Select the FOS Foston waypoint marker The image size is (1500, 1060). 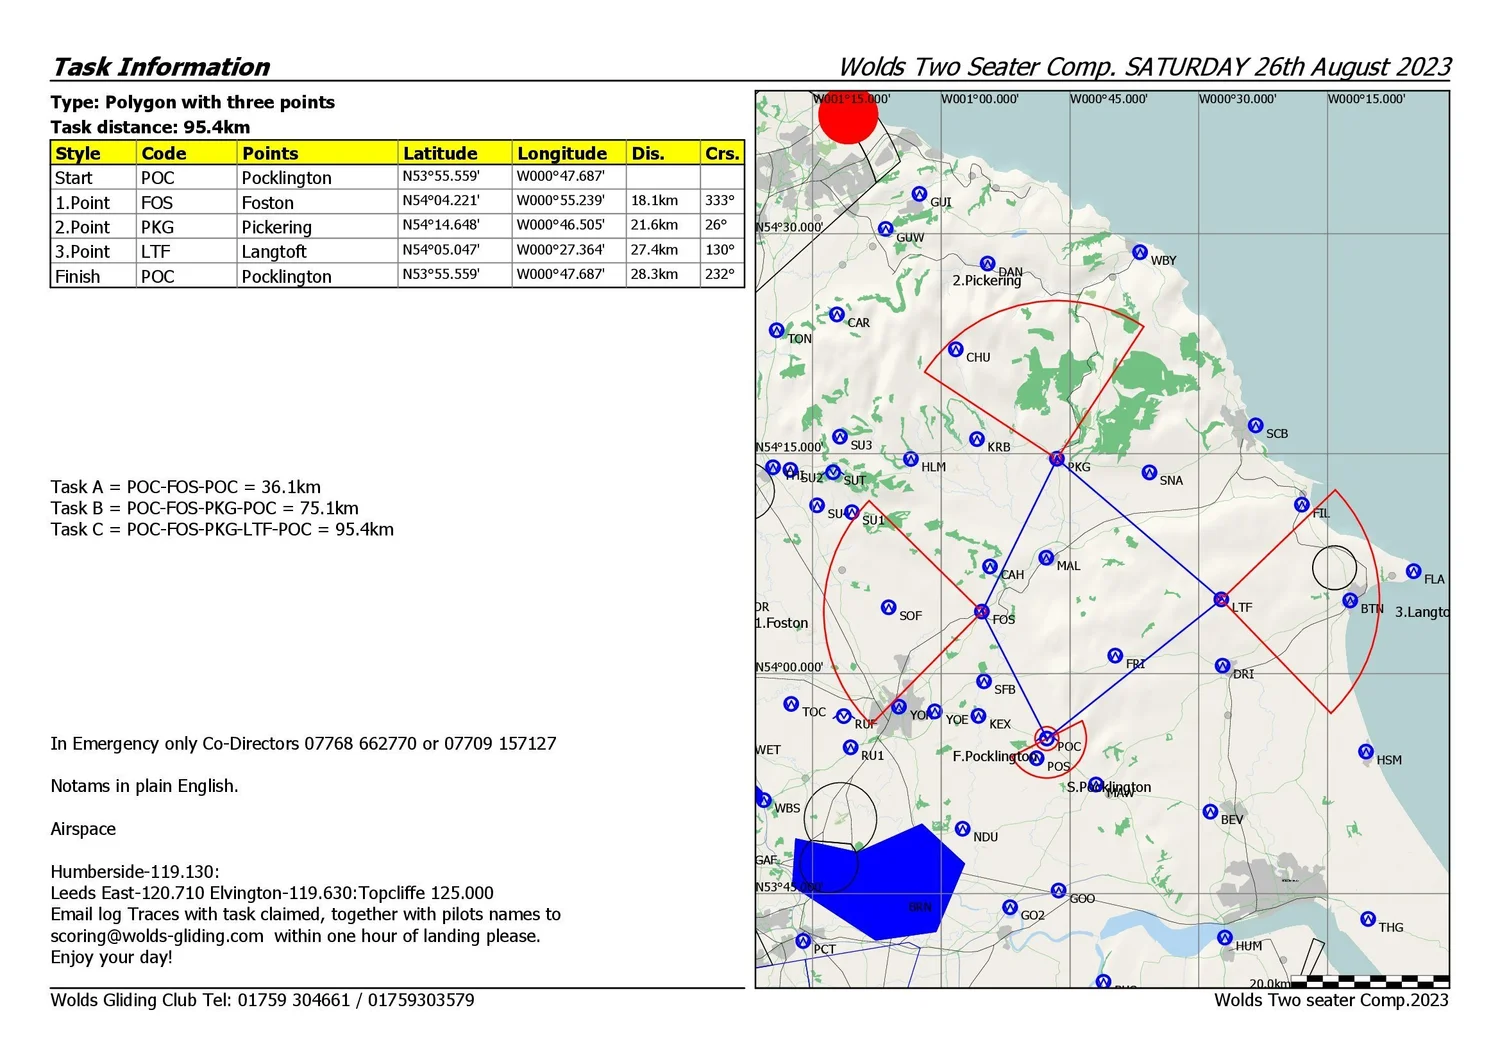click(x=981, y=611)
